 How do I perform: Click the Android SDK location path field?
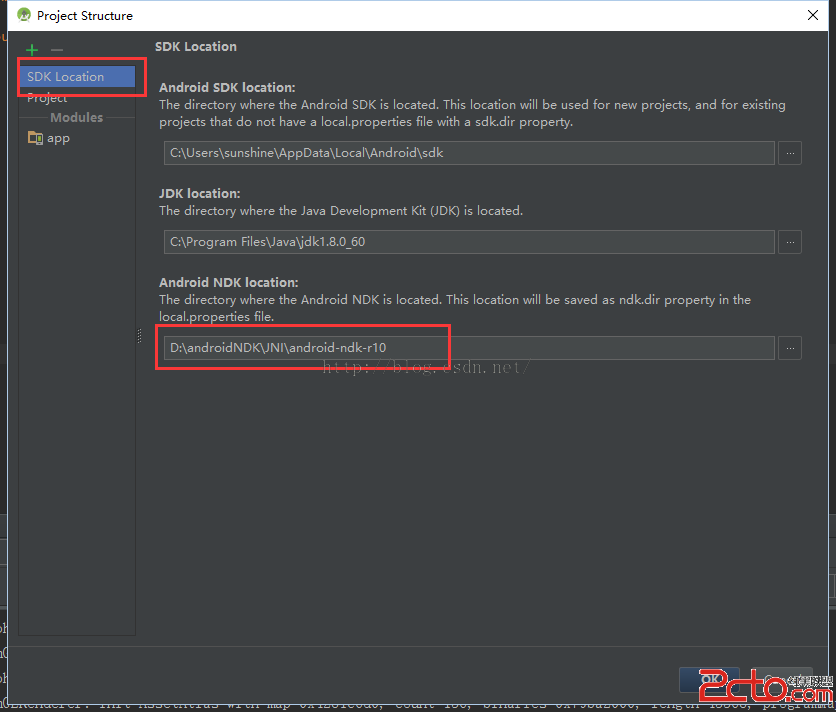click(469, 153)
